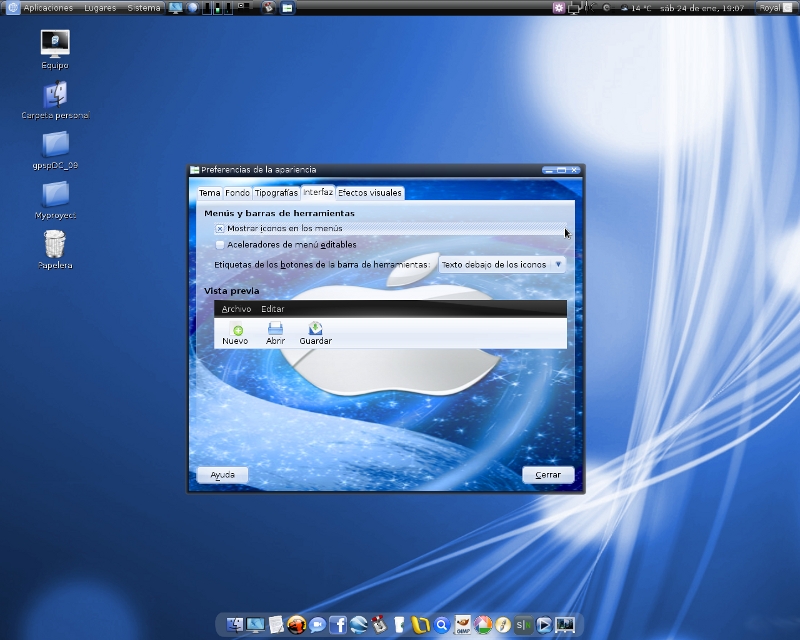Open the Facebook icon in dock
This screenshot has width=800, height=640.
pos(338,625)
